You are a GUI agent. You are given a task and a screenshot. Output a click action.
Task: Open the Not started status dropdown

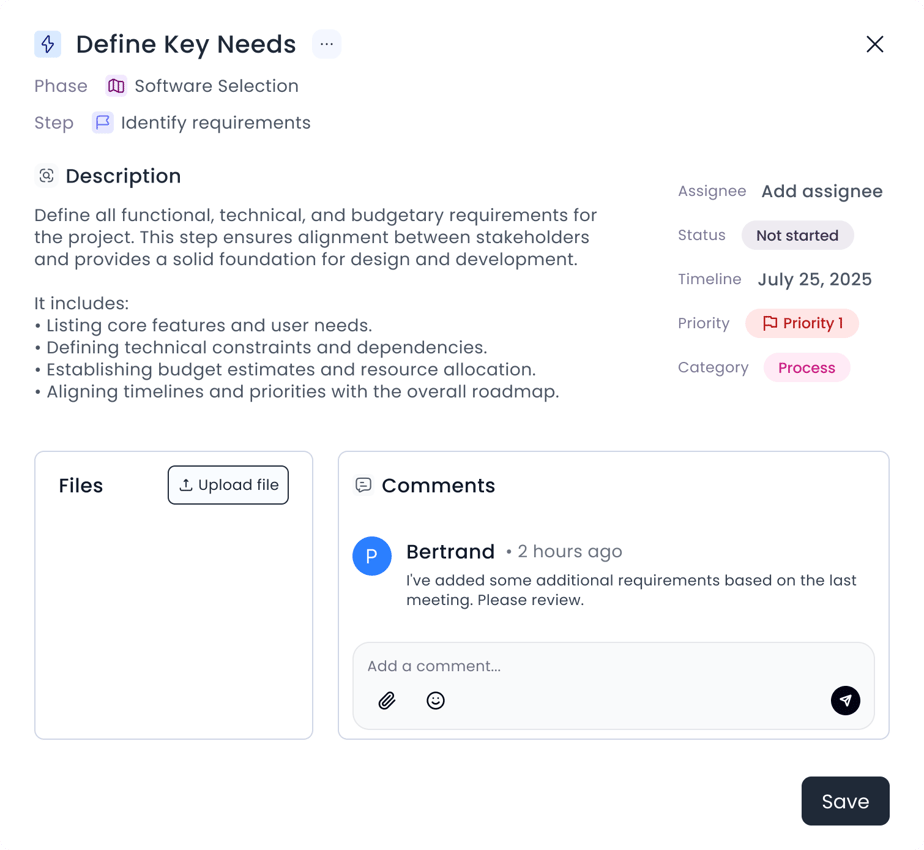coord(797,236)
